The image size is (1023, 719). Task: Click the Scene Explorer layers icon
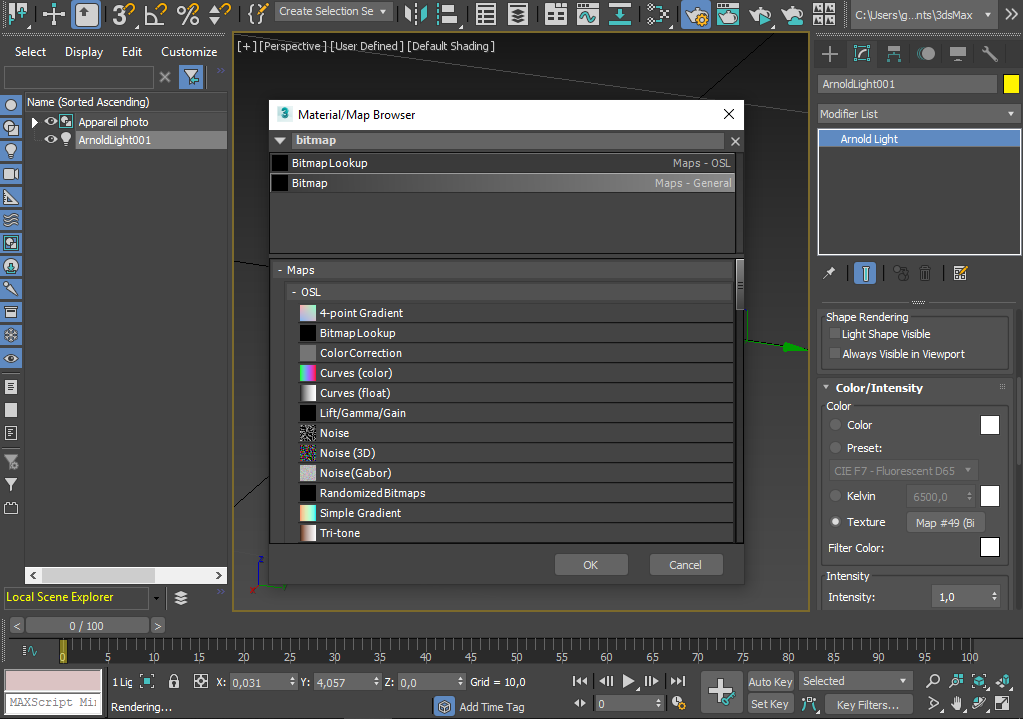click(x=181, y=598)
